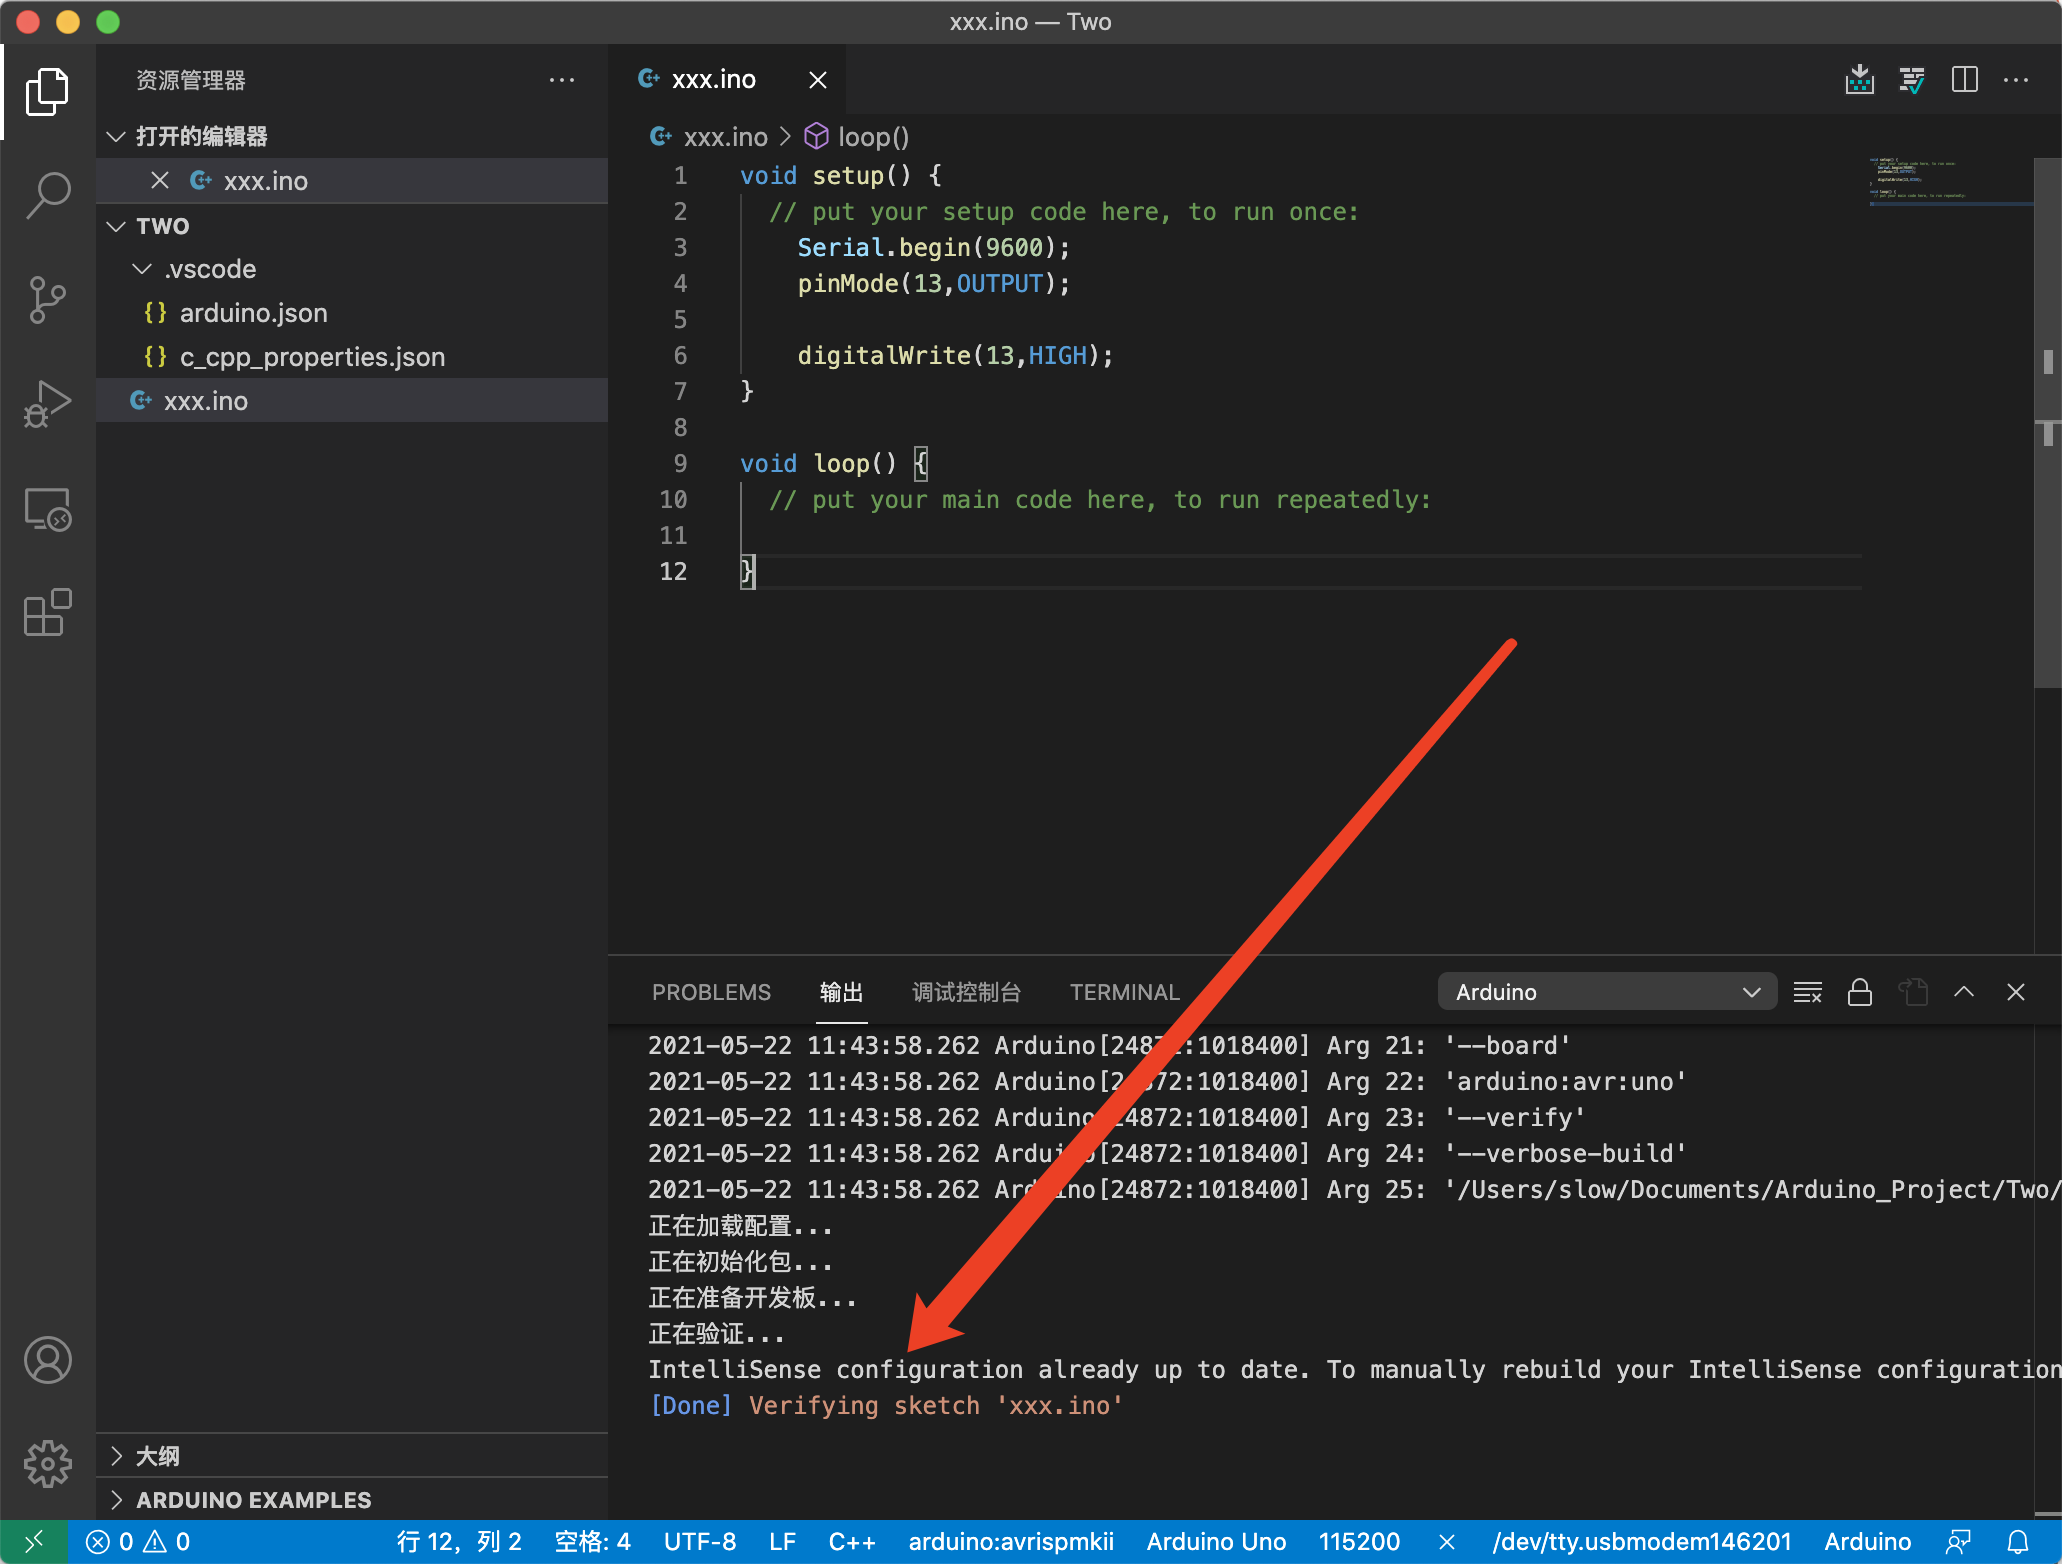Clear the output panel log
The image size is (2062, 1564).
coord(1807,992)
